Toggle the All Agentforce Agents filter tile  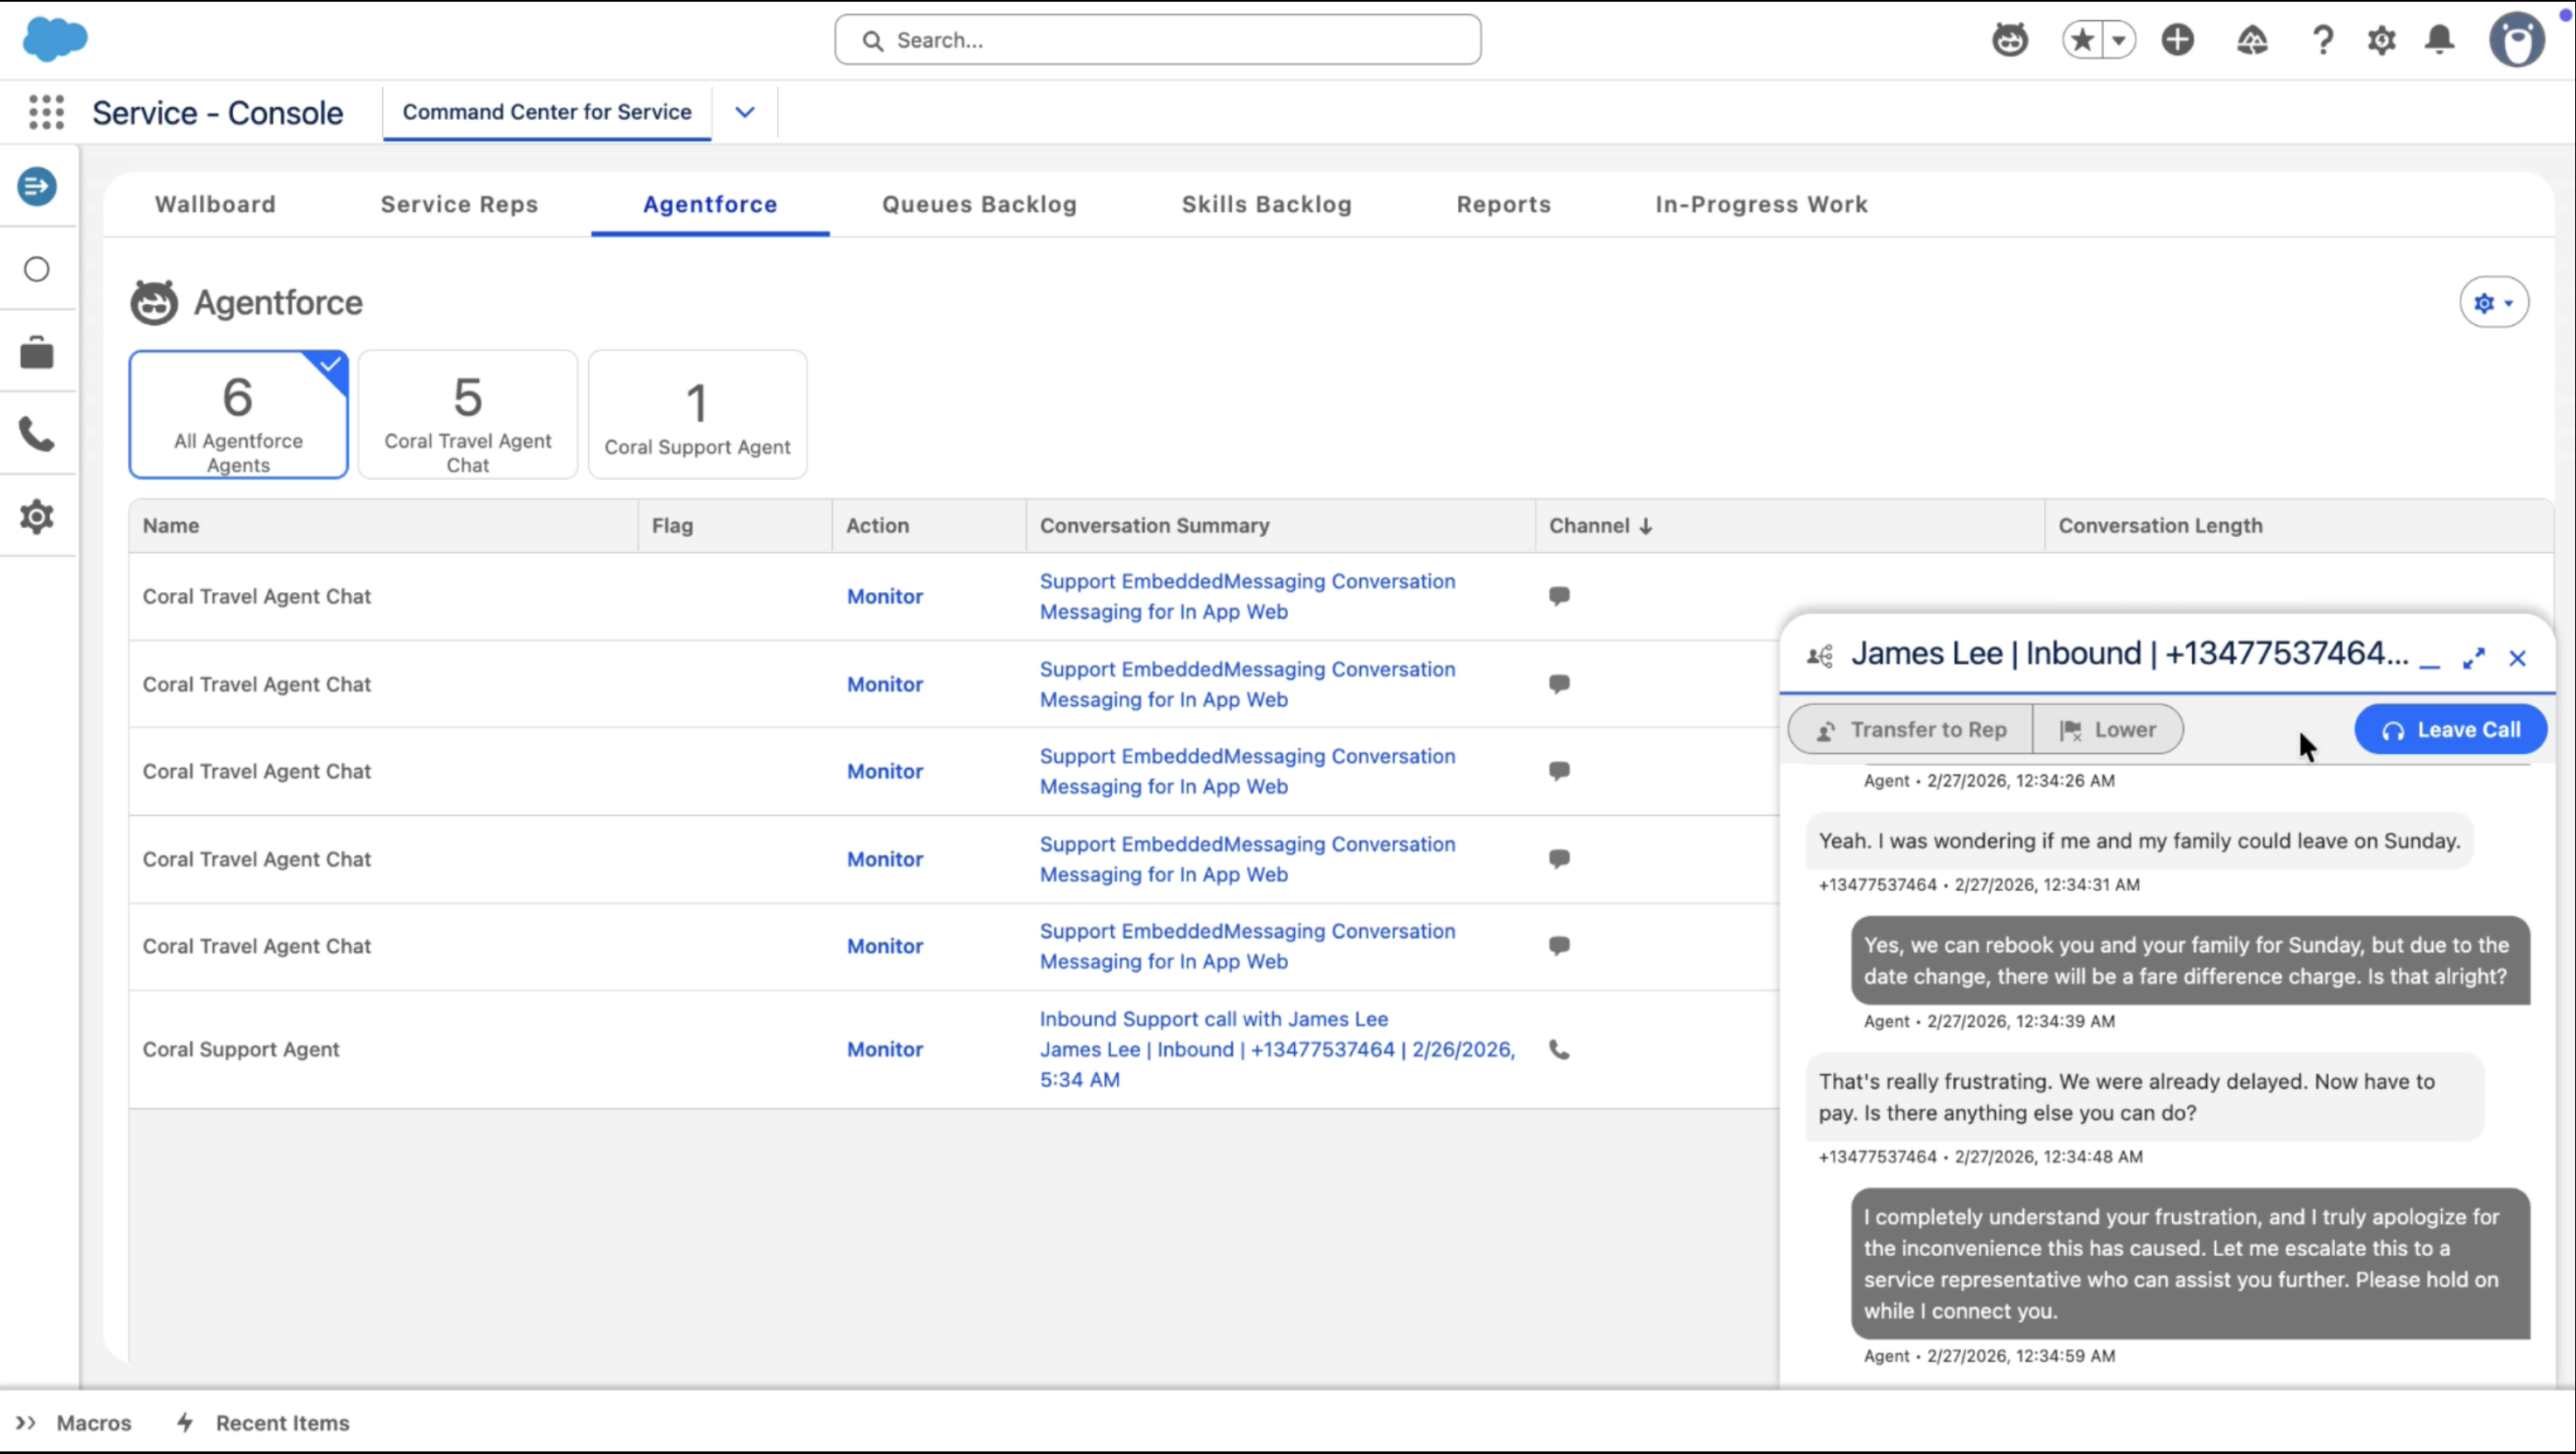coord(237,414)
